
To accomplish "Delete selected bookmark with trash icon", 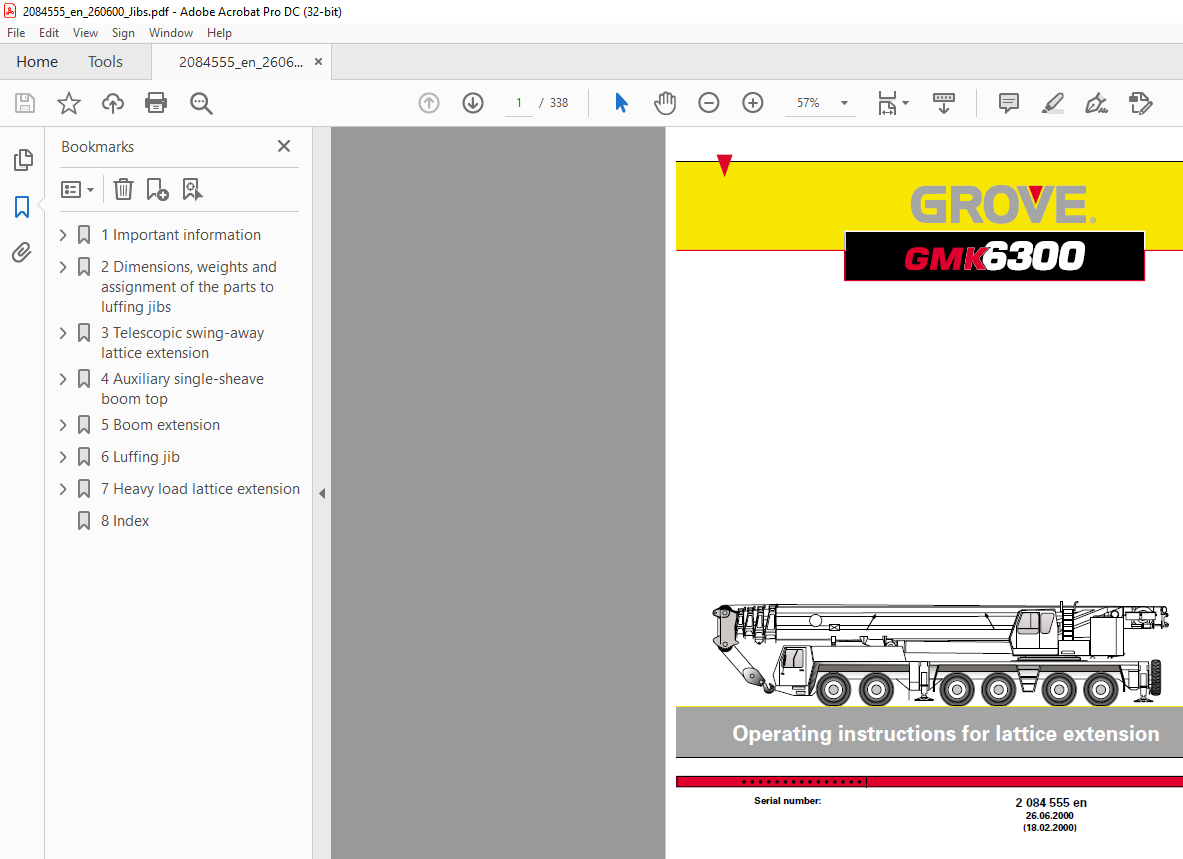I will [123, 189].
